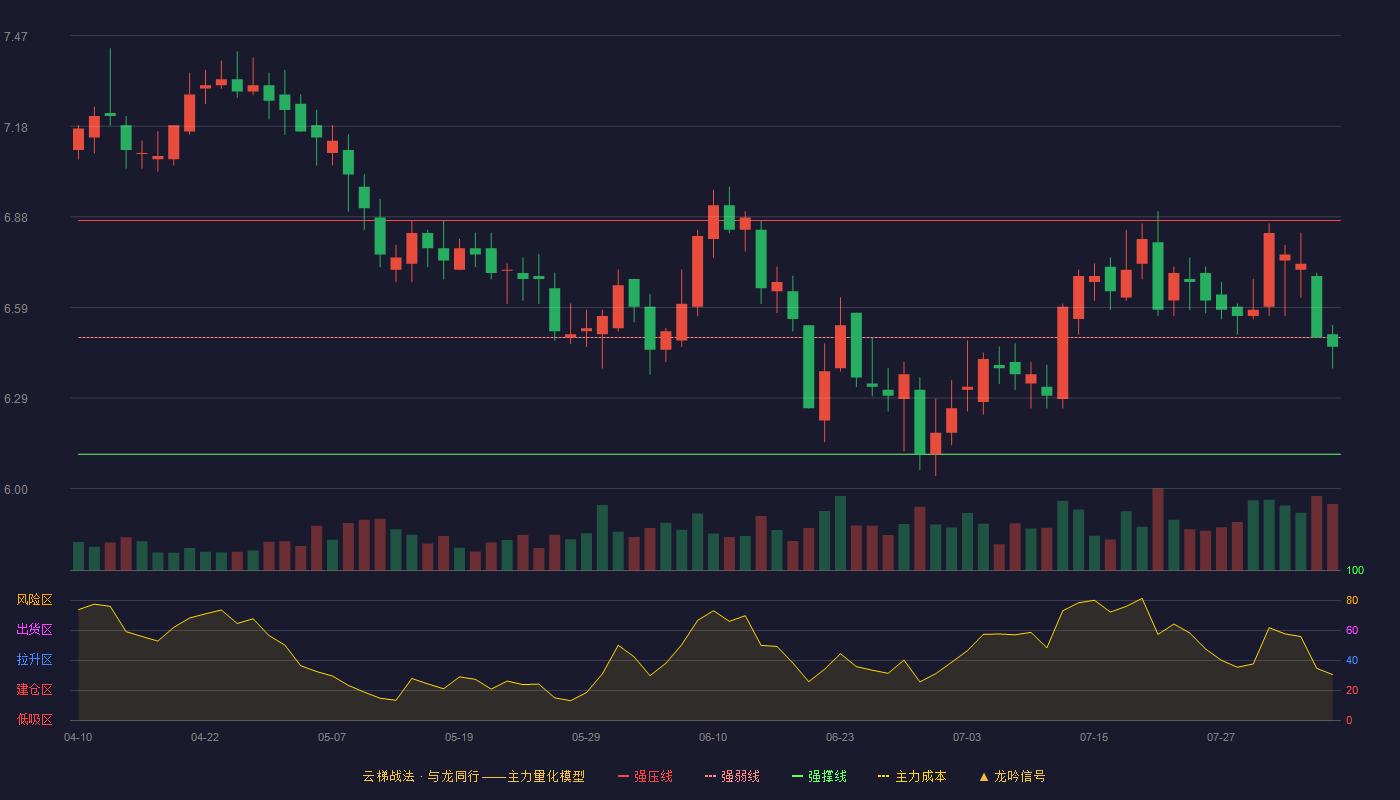Click the 6.29 price axis label
The image size is (1400, 800).
[16, 399]
